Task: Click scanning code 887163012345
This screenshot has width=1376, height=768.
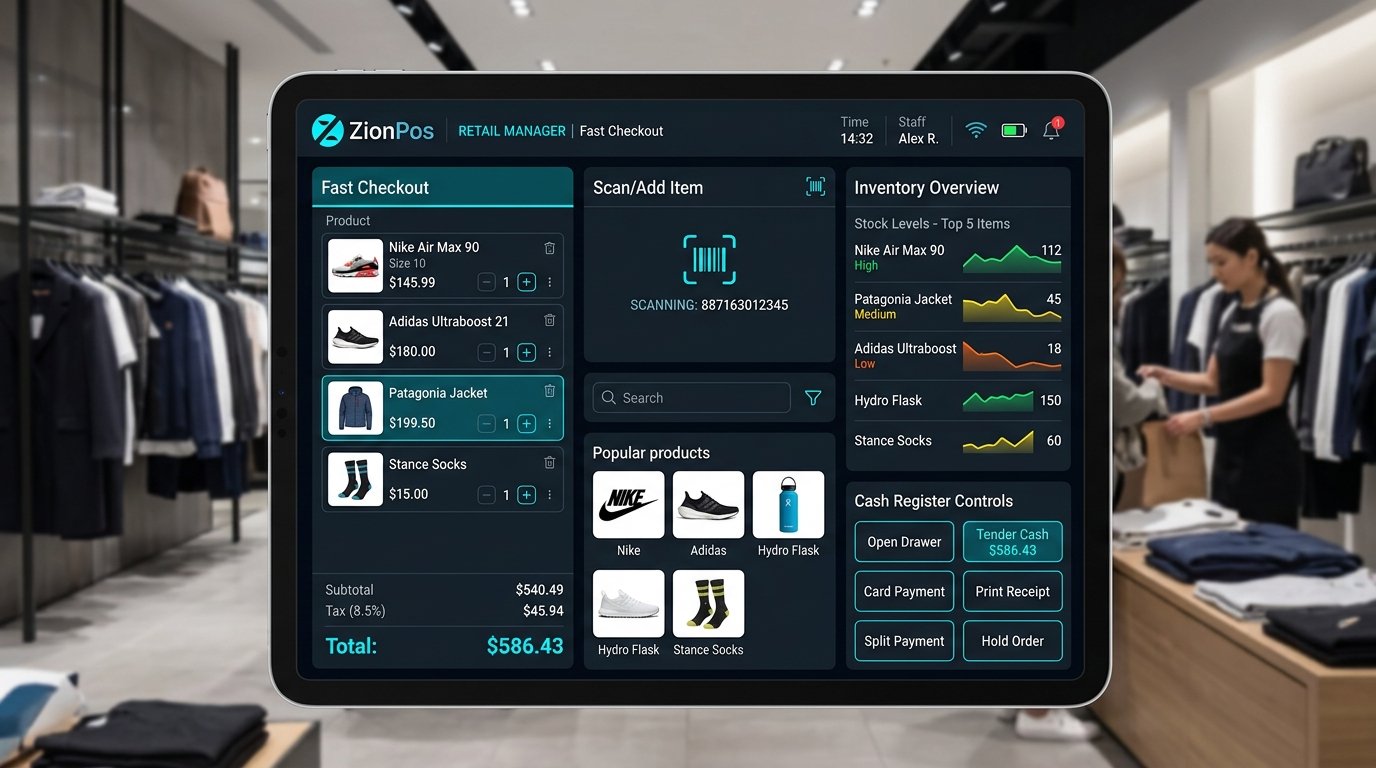Action: pyautogui.click(x=744, y=305)
